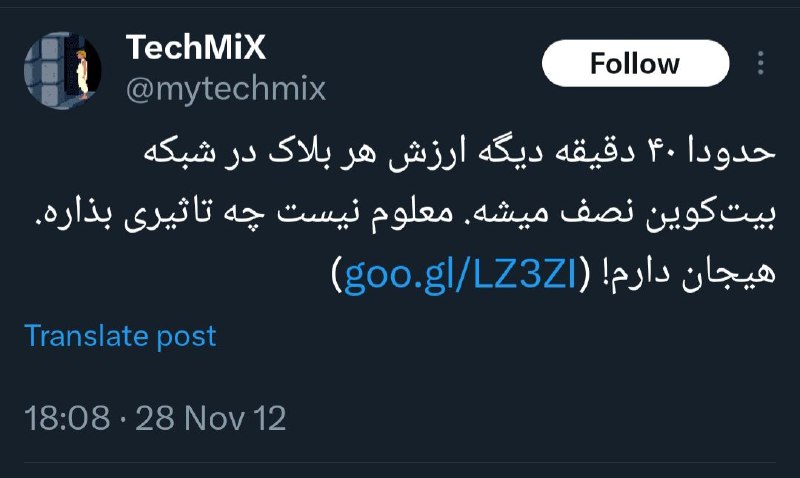Open the goo.gl/LZ3ZI link
Viewport: 800px width, 478px height.
(460, 276)
